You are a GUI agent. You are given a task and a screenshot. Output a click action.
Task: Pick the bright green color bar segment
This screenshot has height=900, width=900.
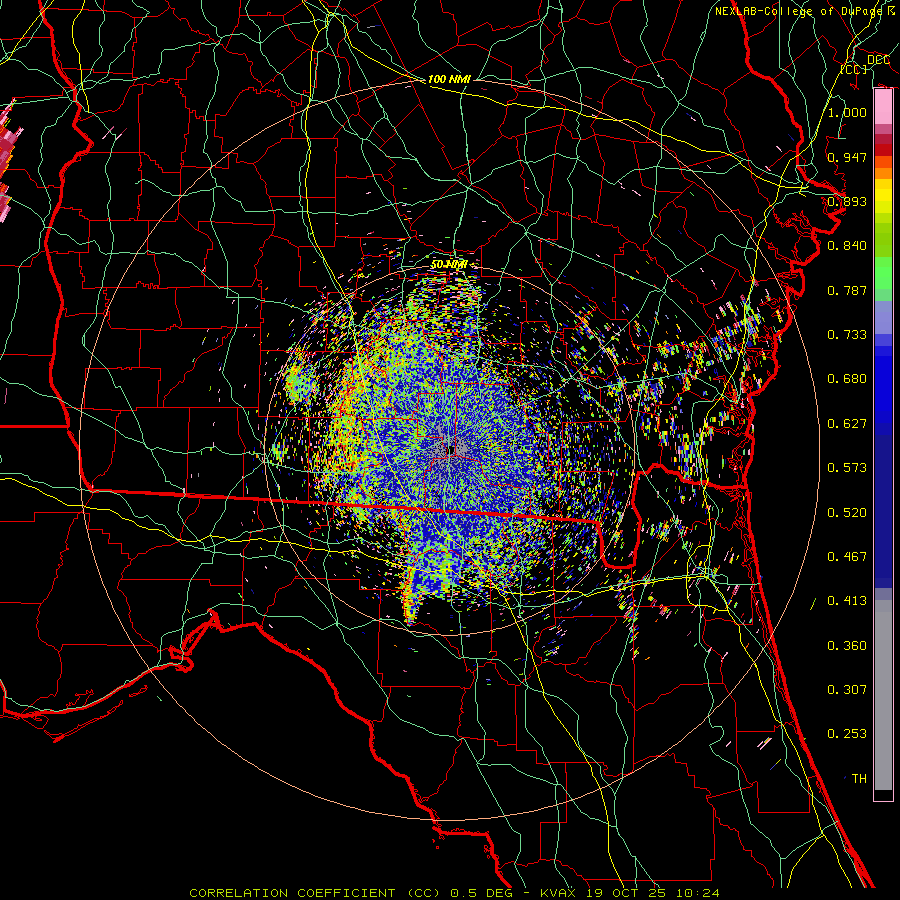(x=883, y=273)
